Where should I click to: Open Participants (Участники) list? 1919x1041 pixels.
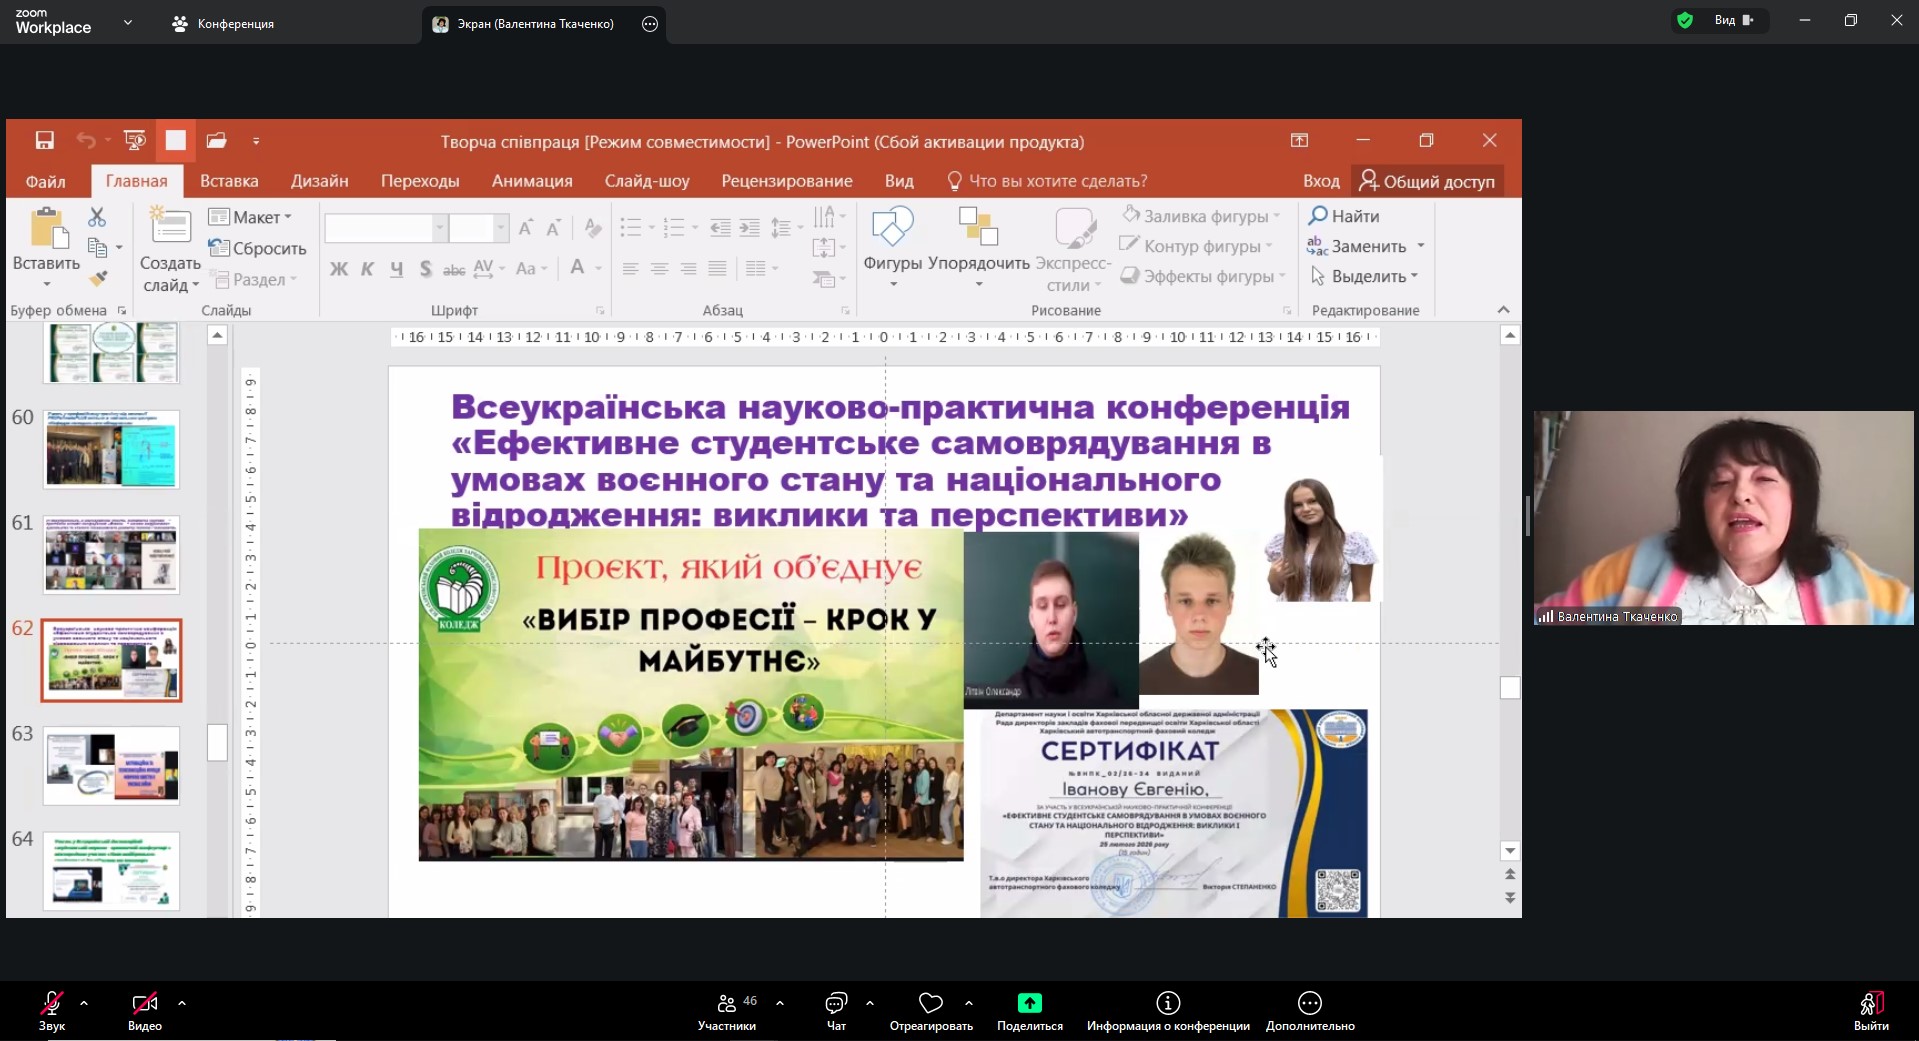click(728, 1004)
